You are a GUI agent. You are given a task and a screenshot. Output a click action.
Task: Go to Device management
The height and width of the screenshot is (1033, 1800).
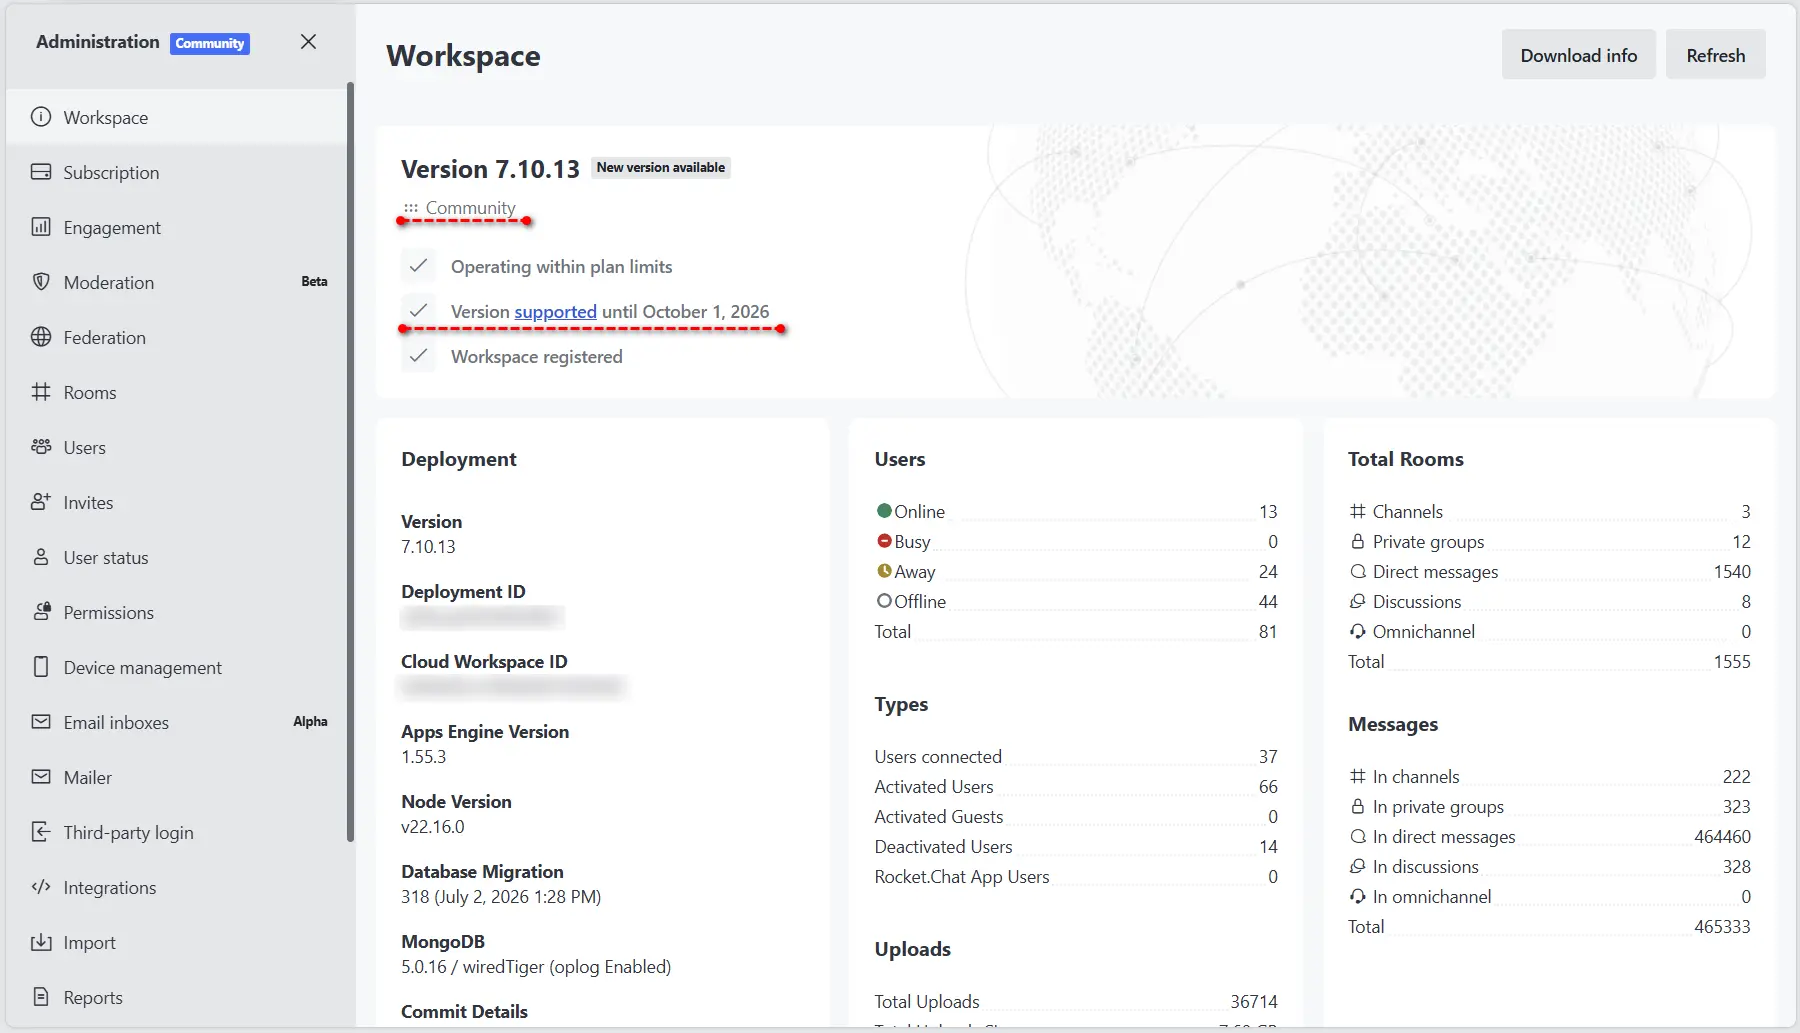[177, 667]
